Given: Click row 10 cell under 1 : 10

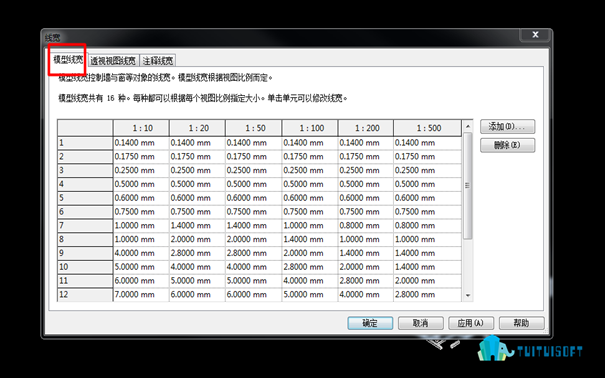Looking at the screenshot, I should (x=141, y=267).
